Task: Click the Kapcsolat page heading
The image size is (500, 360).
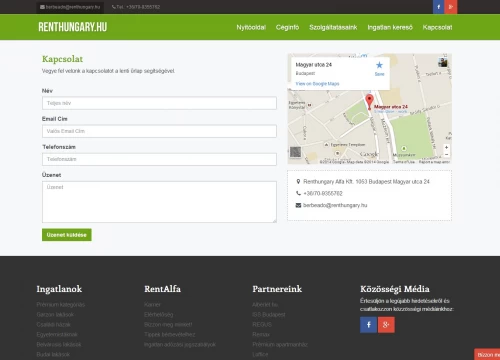Action: [x=62, y=59]
